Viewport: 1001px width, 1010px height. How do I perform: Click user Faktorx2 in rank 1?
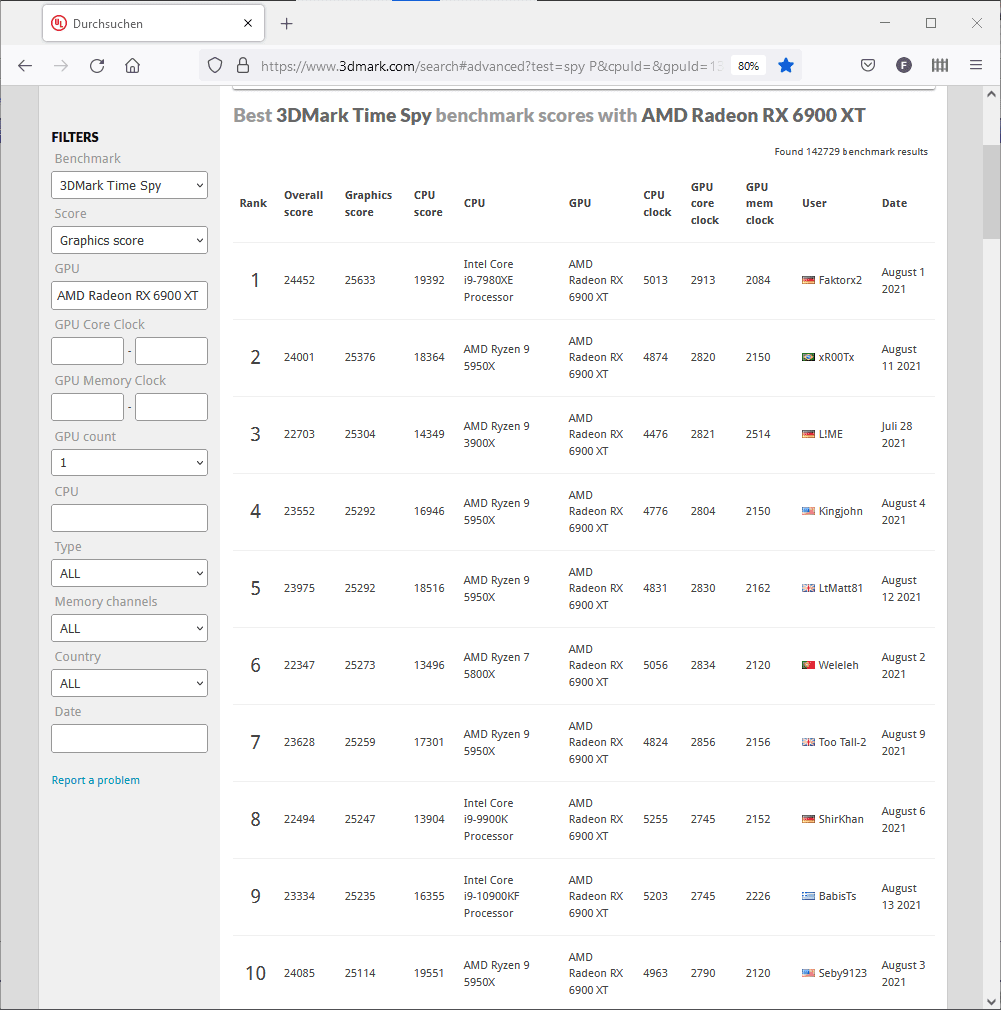840,280
